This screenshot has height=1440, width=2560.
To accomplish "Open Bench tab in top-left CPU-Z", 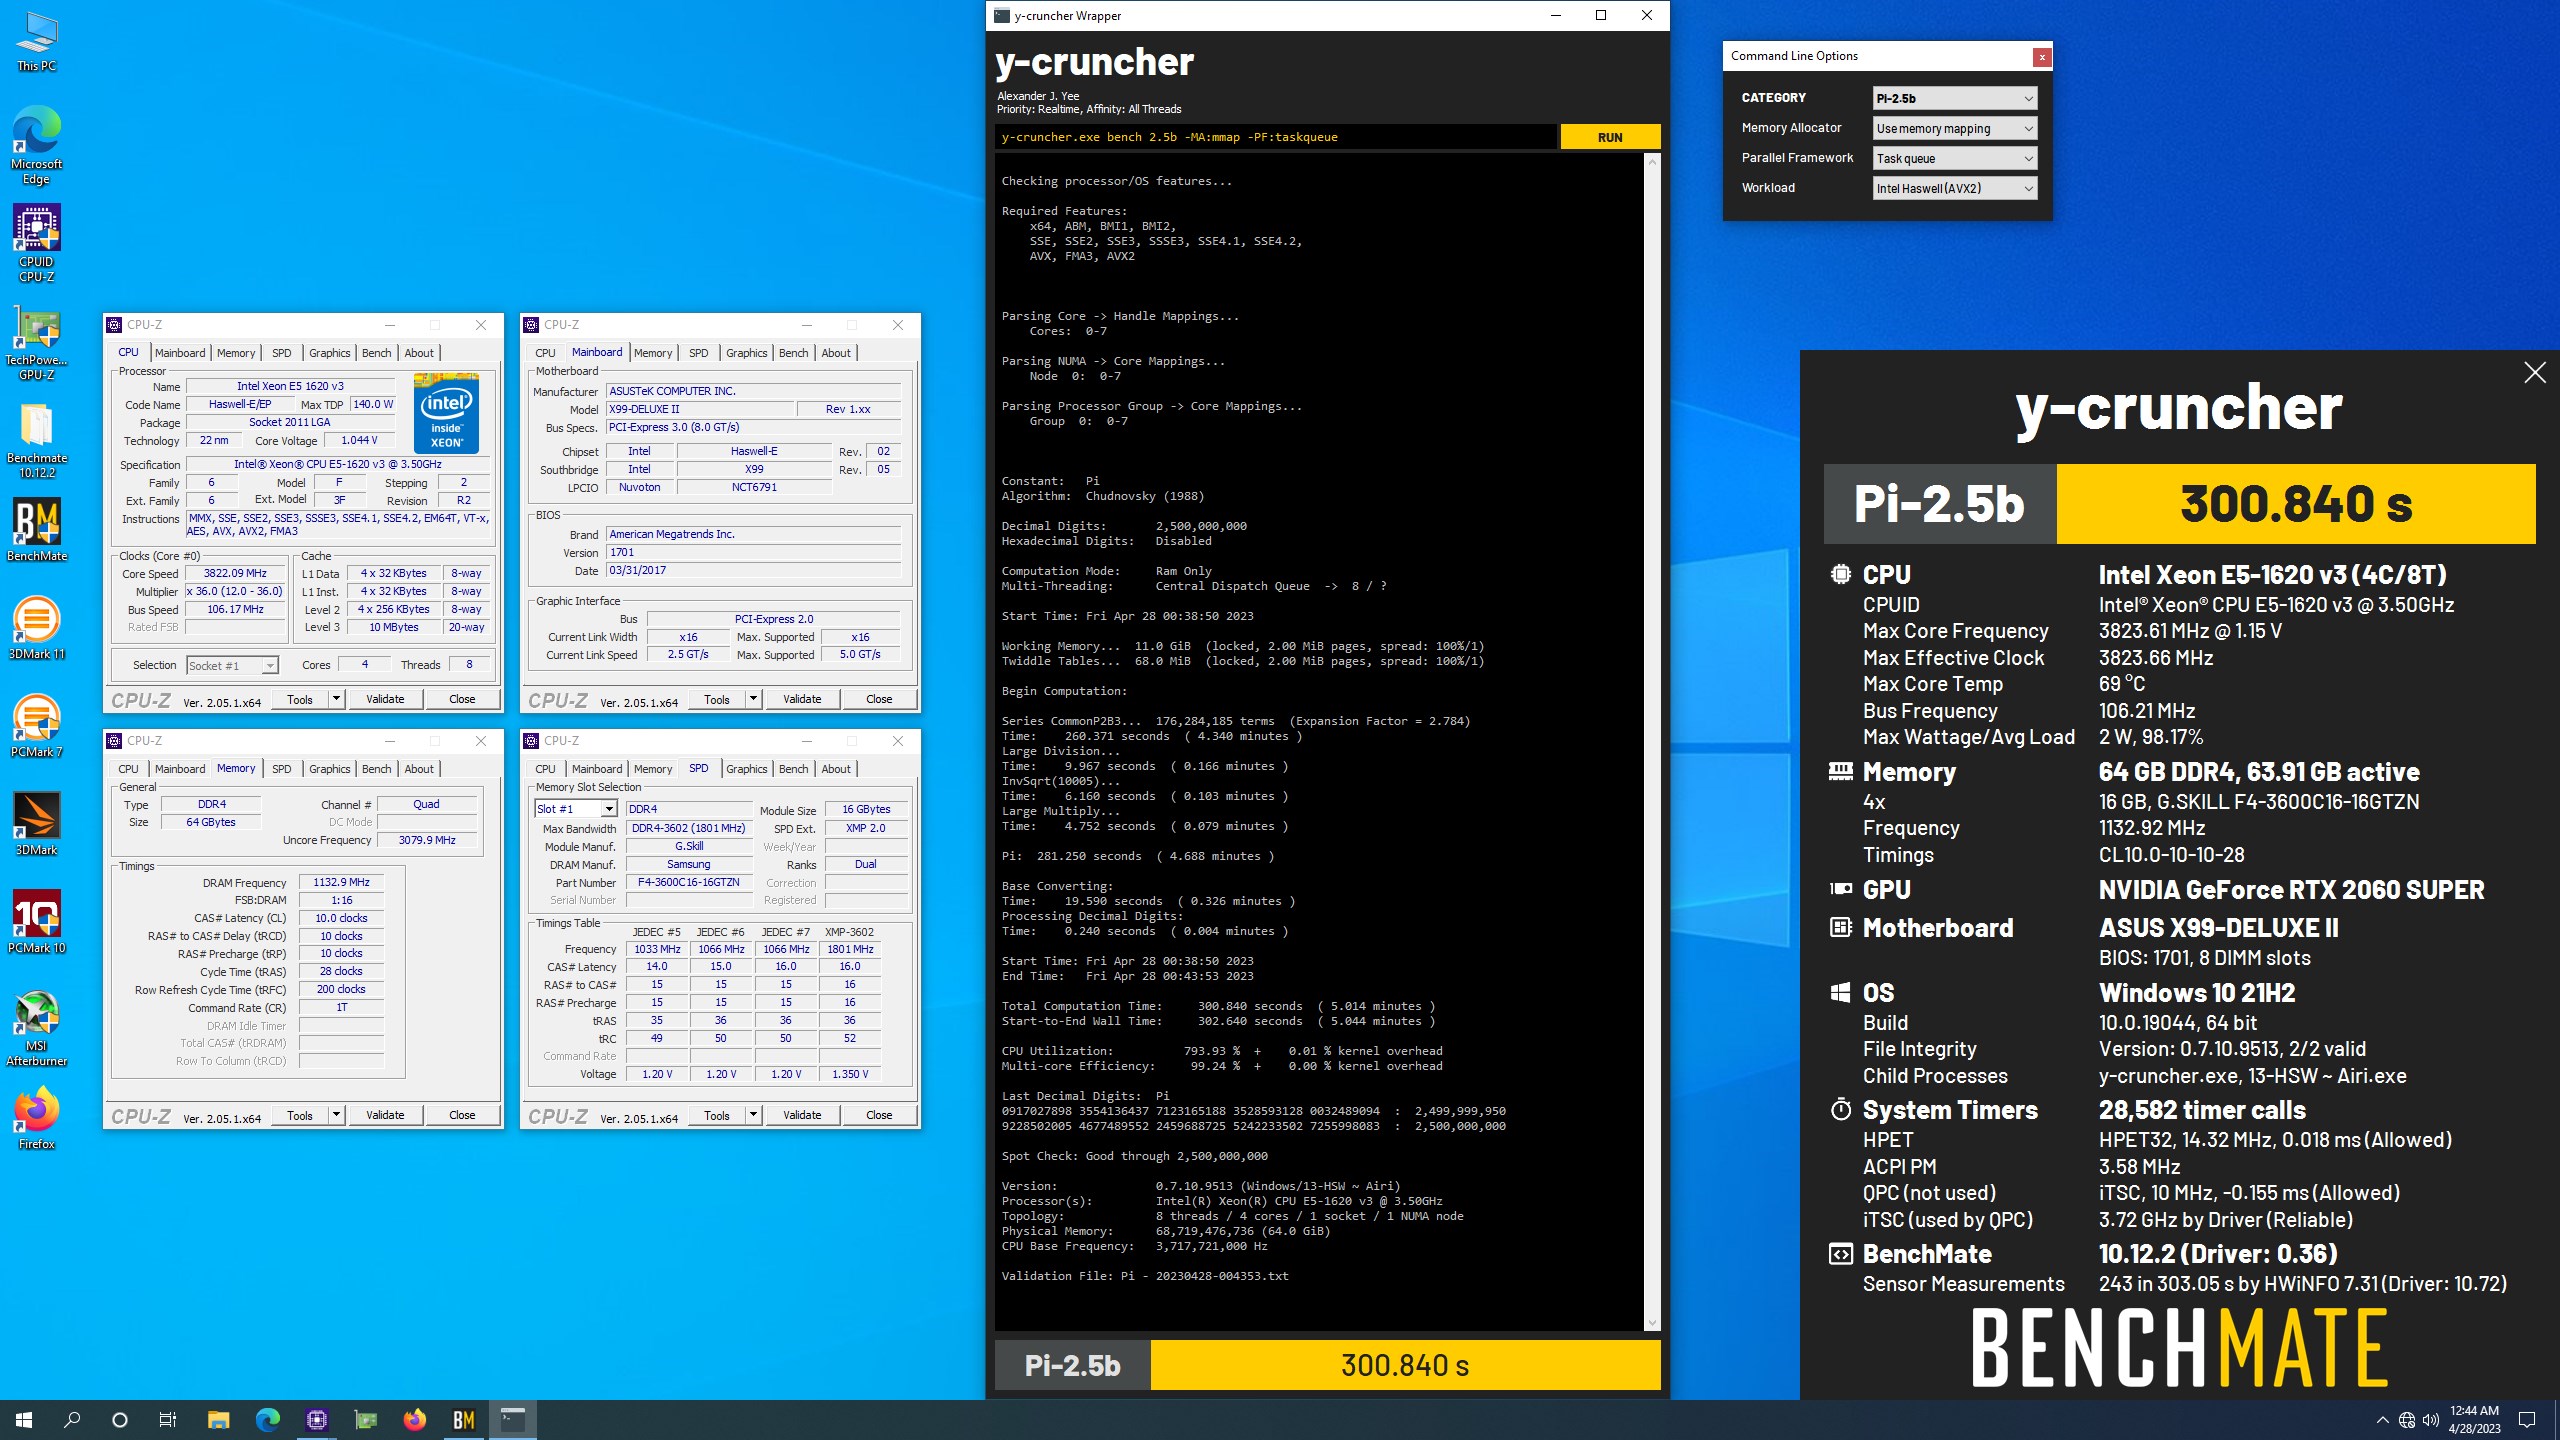I will tap(377, 353).
